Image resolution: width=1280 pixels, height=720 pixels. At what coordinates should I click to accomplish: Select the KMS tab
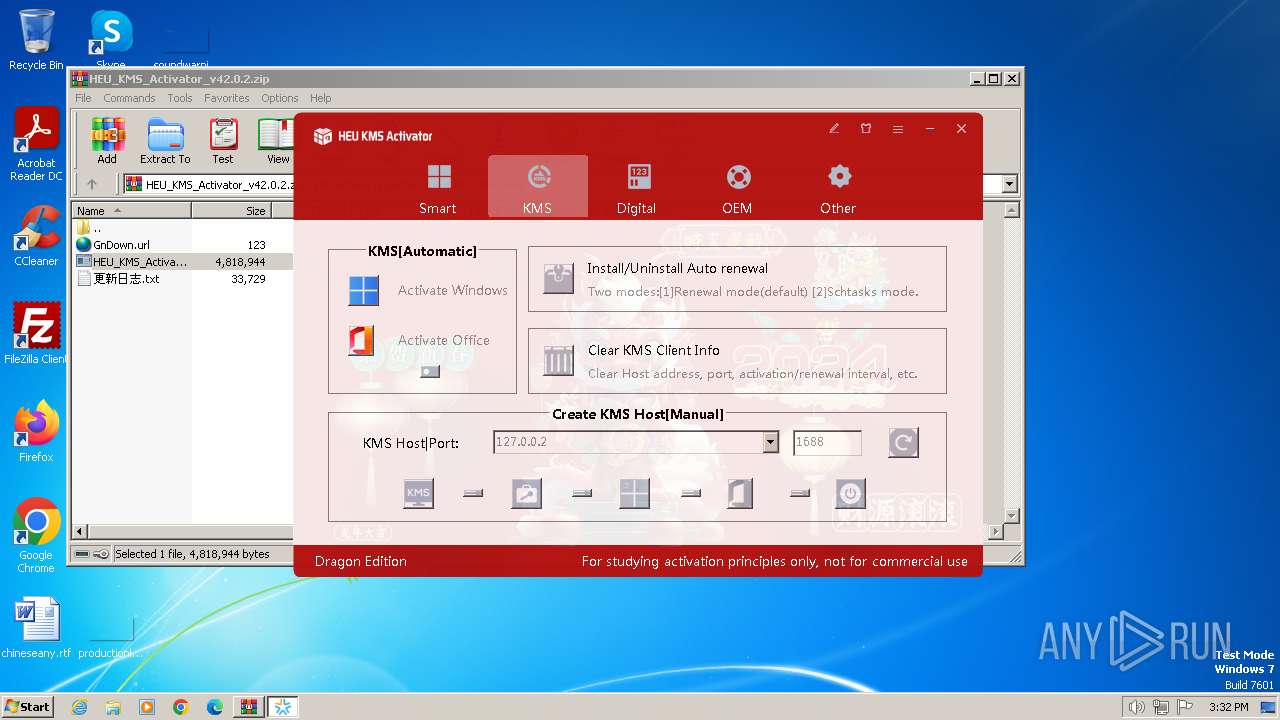click(x=538, y=187)
